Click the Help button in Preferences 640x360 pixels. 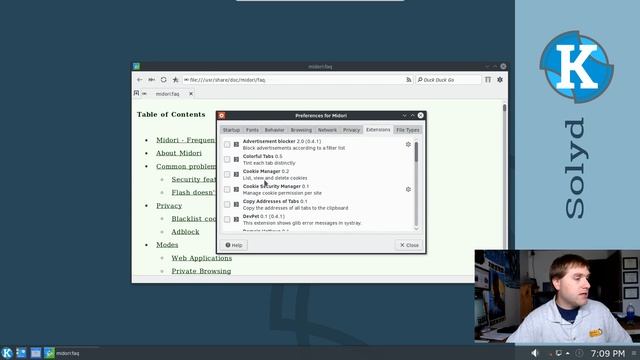234,245
